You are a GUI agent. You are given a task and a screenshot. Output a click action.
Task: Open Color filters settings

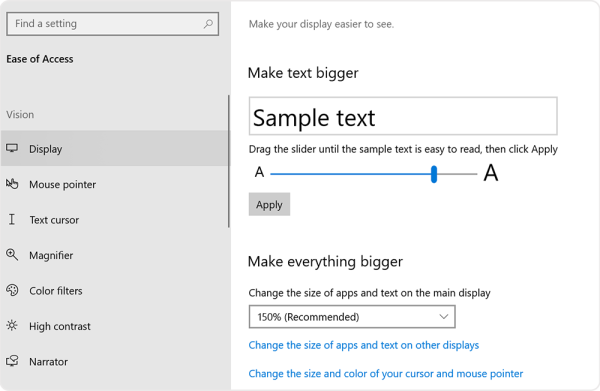tap(115, 291)
